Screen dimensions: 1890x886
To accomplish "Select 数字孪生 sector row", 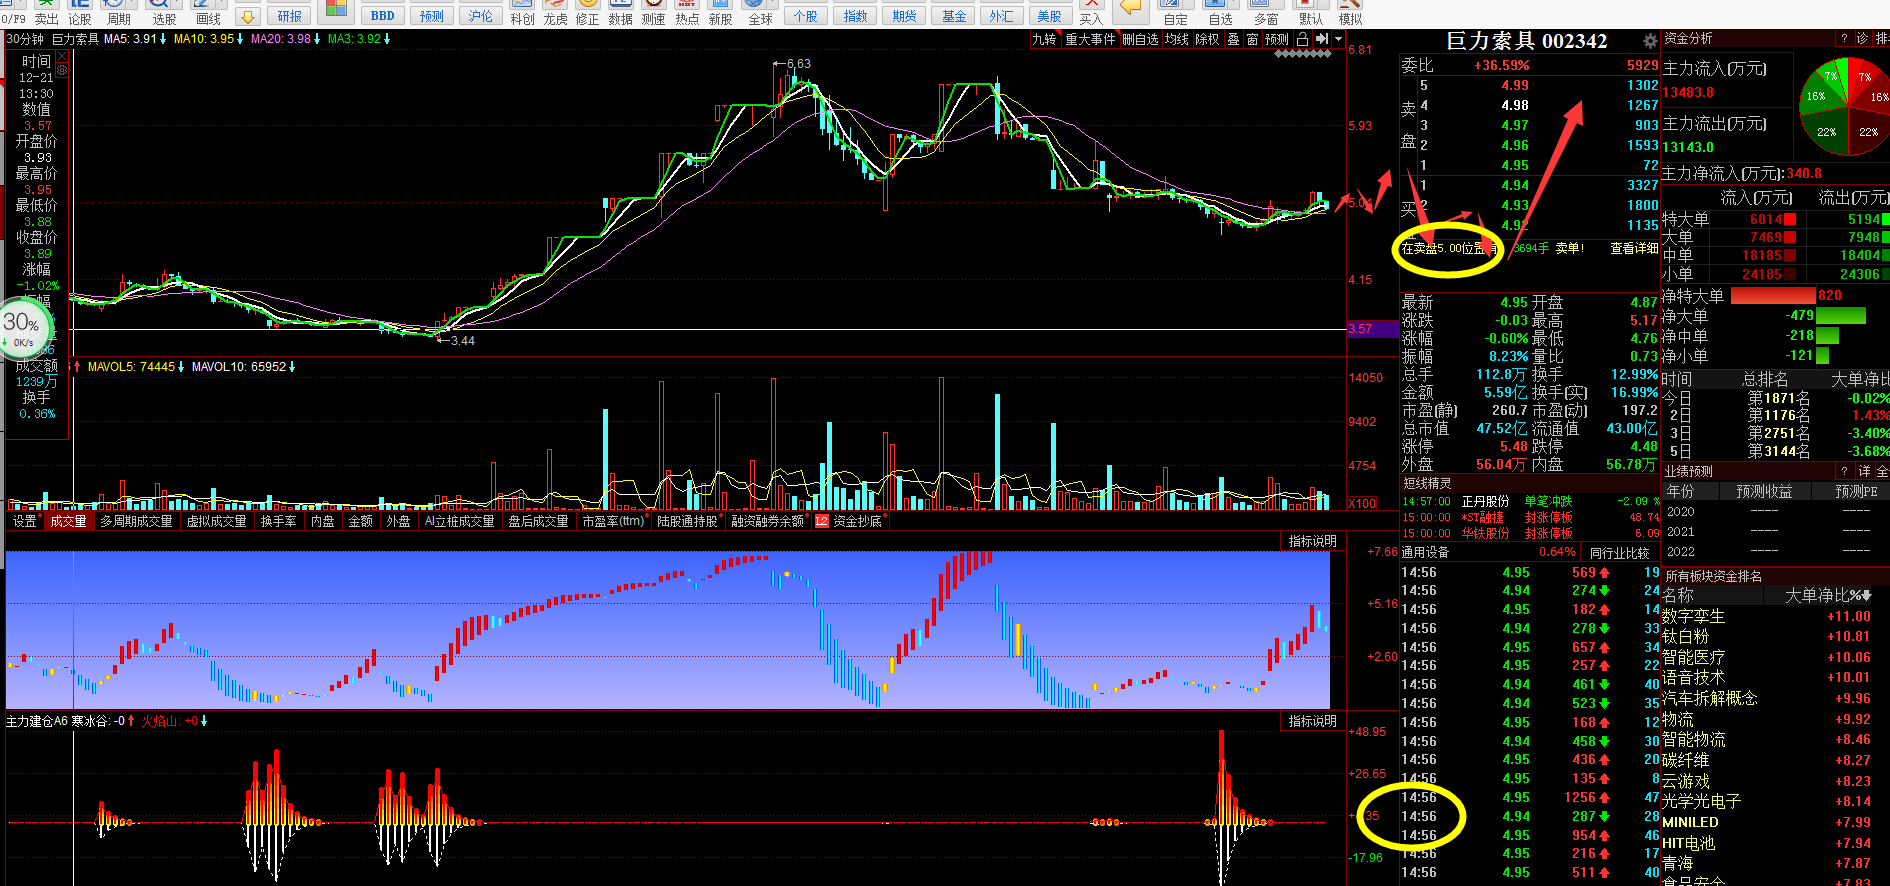I will point(1776,616).
